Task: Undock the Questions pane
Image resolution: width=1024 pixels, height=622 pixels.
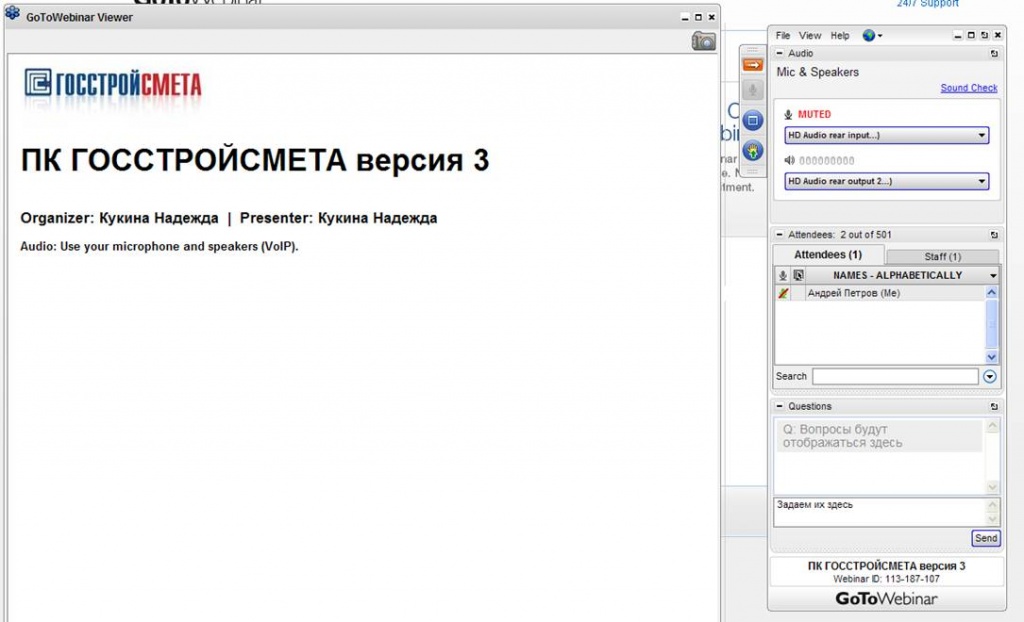Action: click(x=994, y=406)
